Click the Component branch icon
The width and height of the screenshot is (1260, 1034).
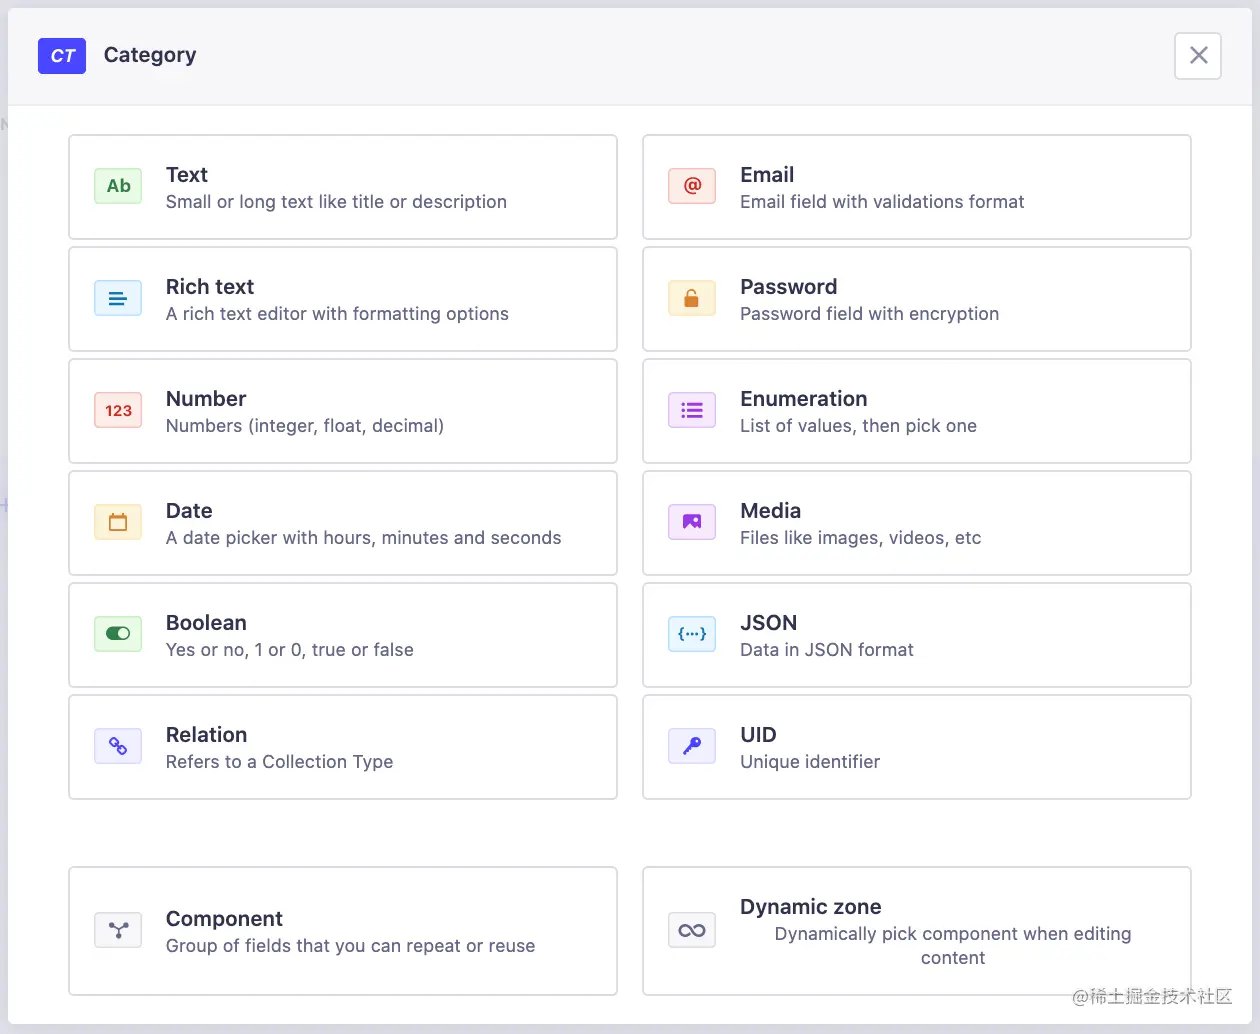(x=118, y=930)
